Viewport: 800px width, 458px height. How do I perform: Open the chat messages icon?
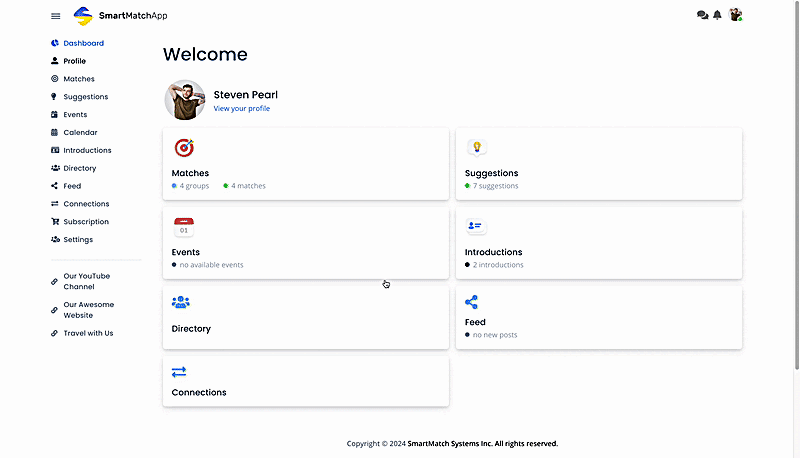point(703,15)
